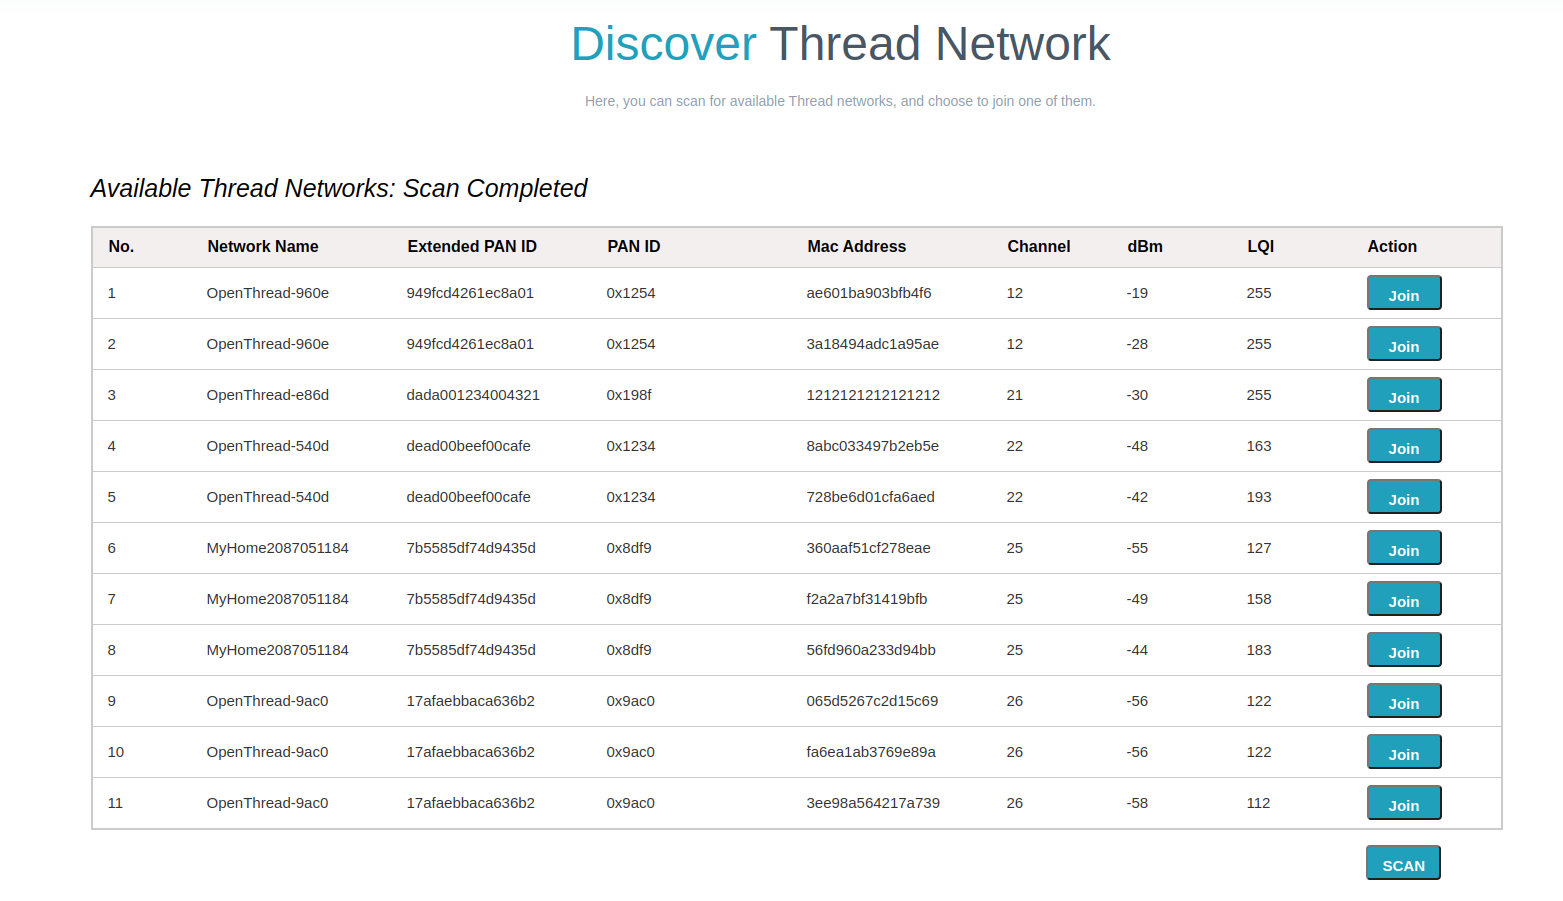Screen dimensions: 1563x901
Task: Click OpenThread-9ac0 name in row 11
Action: coord(267,803)
